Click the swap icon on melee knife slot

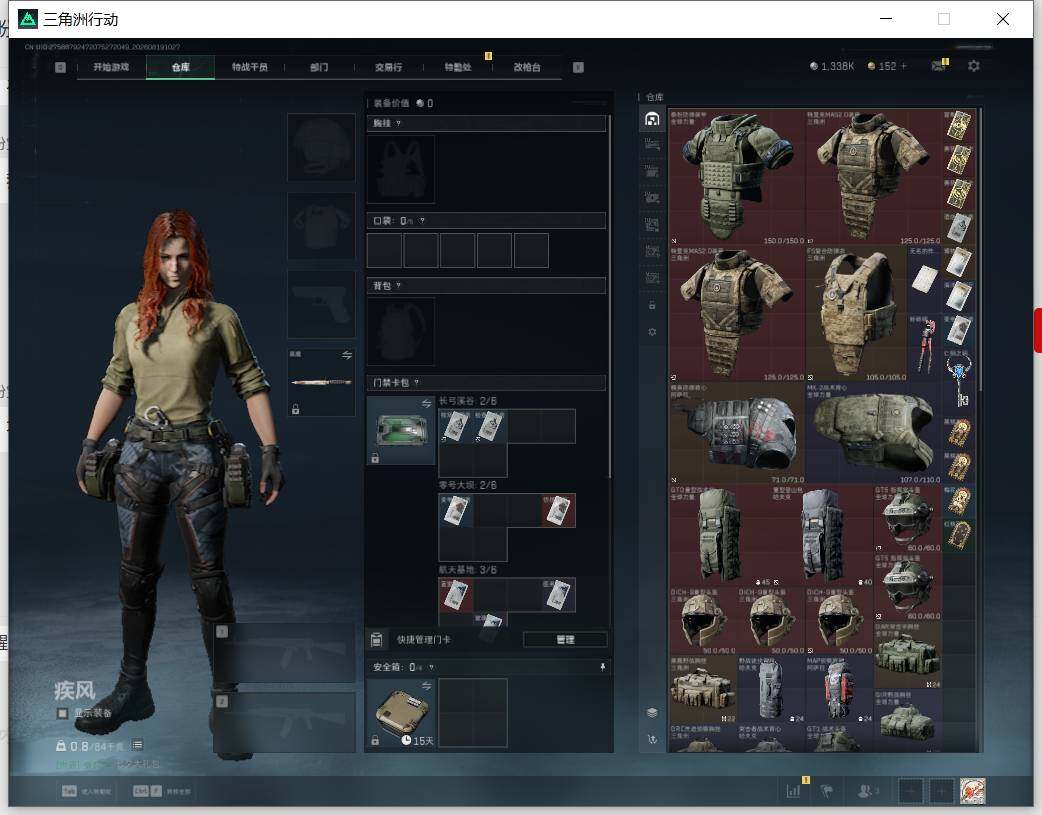click(x=347, y=355)
